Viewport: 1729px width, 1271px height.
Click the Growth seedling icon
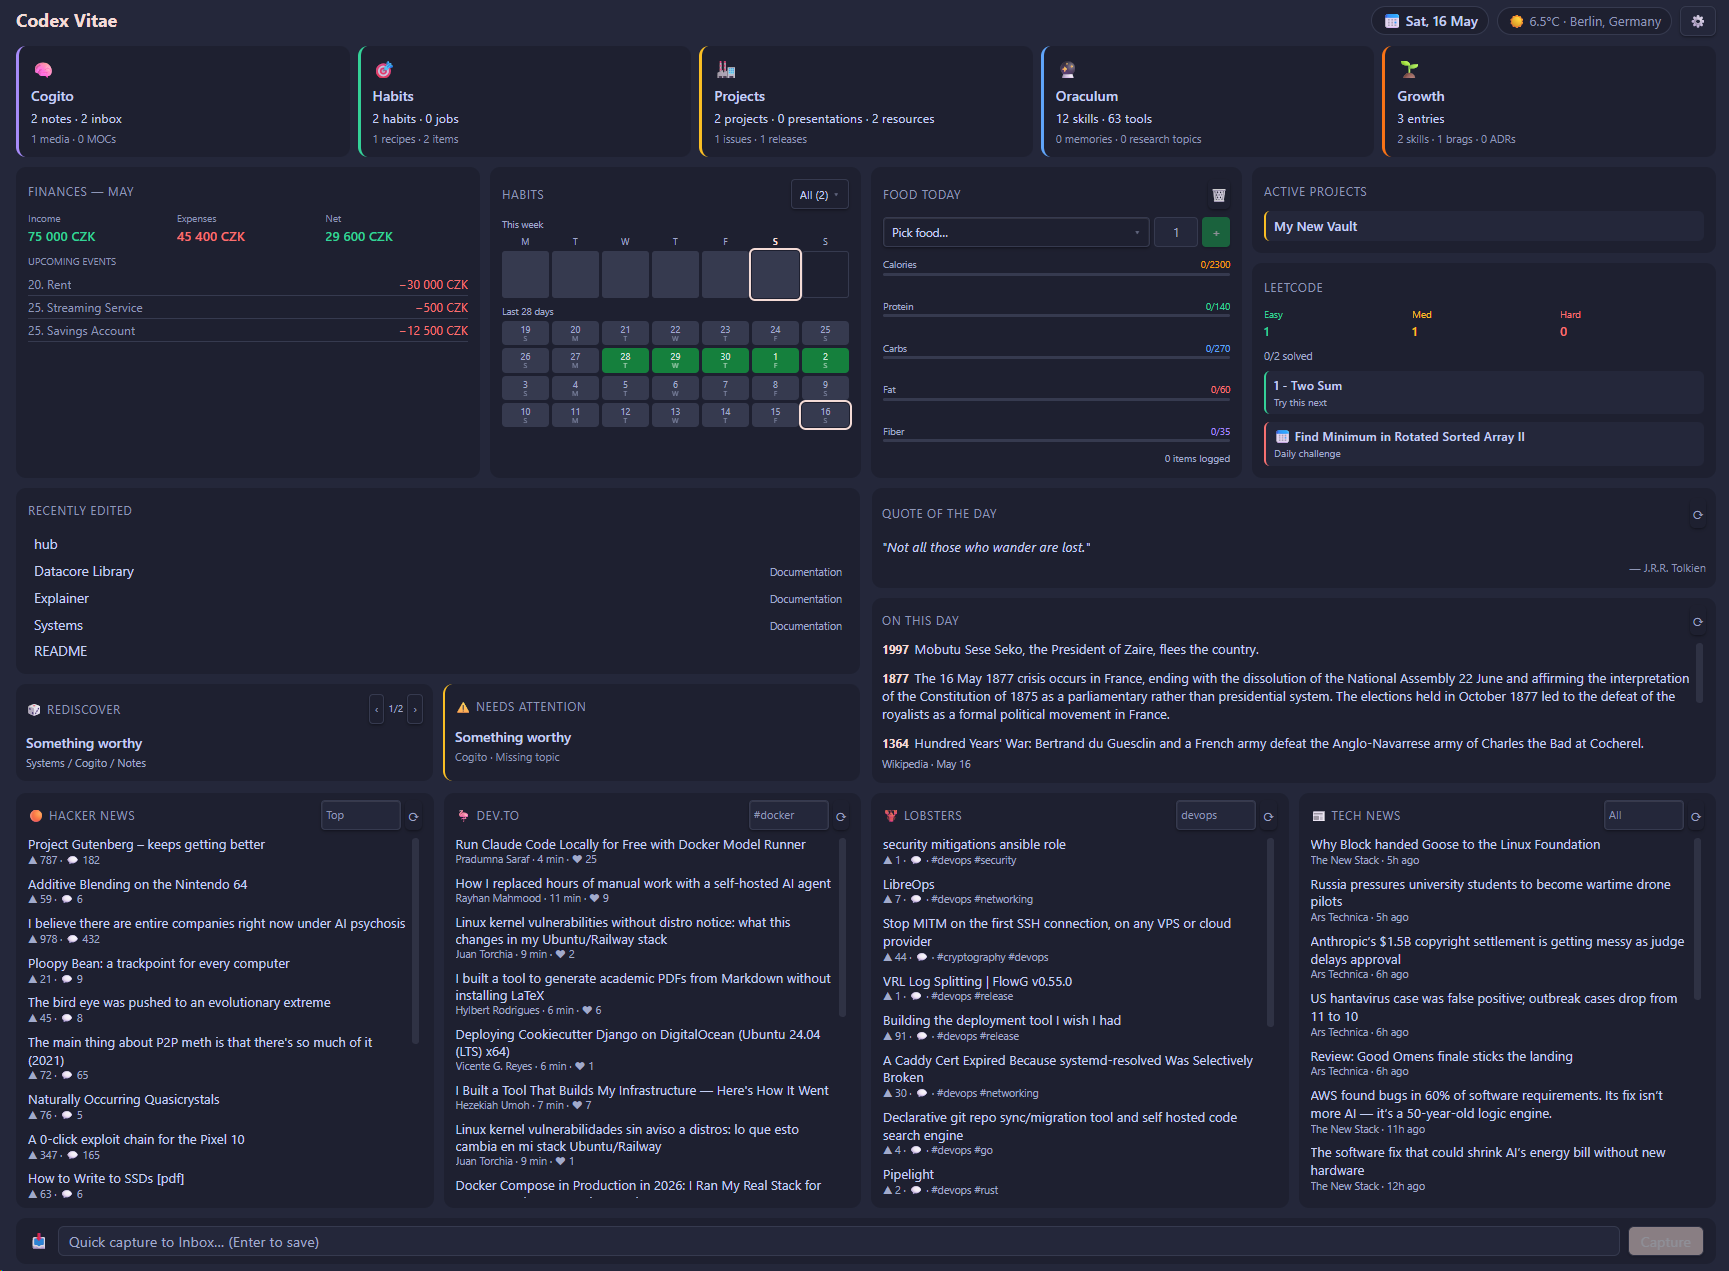tap(1409, 70)
